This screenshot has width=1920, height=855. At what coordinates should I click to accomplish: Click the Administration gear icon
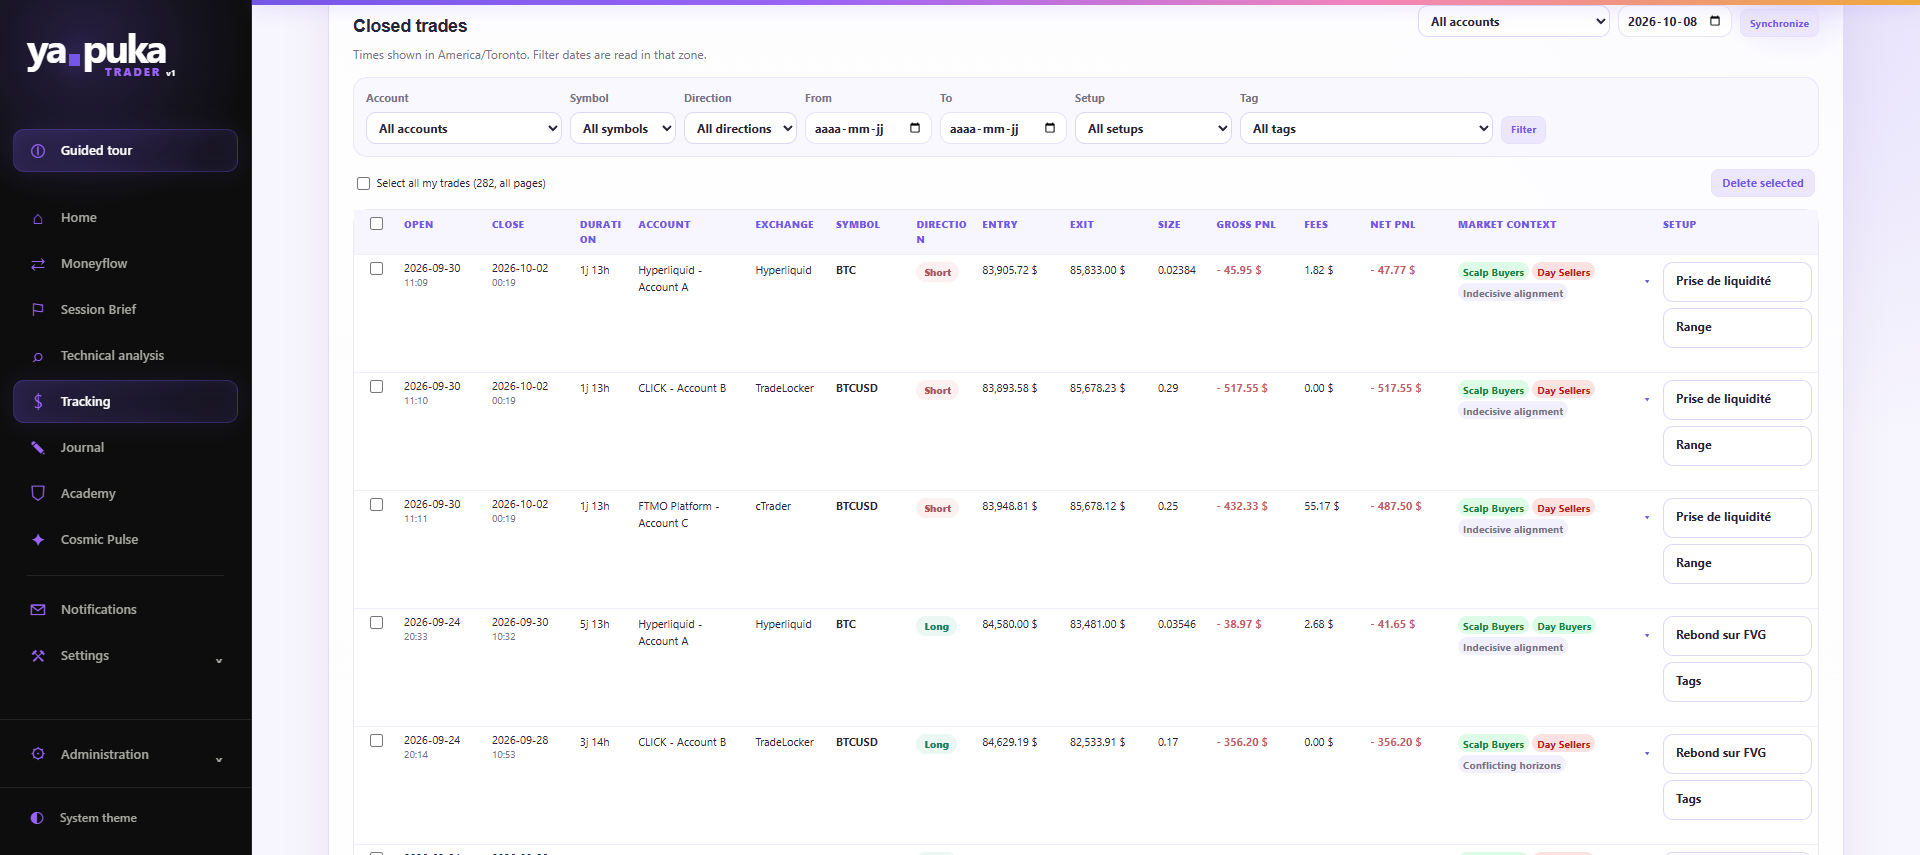(38, 755)
